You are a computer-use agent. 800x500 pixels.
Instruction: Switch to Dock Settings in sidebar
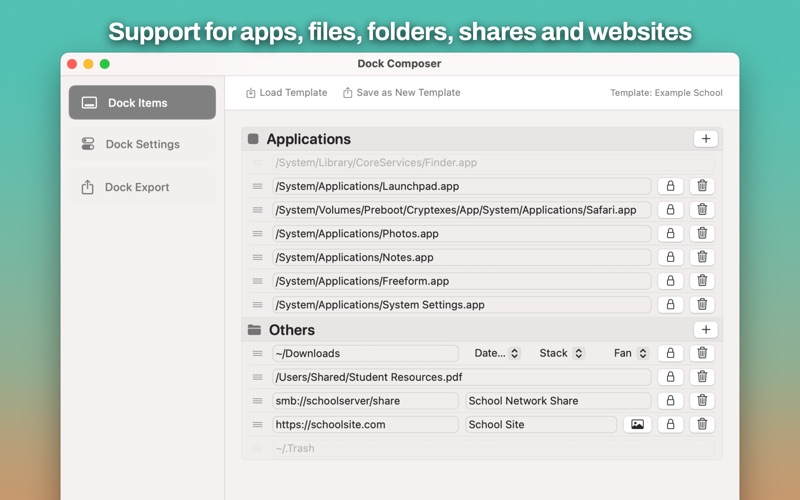142,144
